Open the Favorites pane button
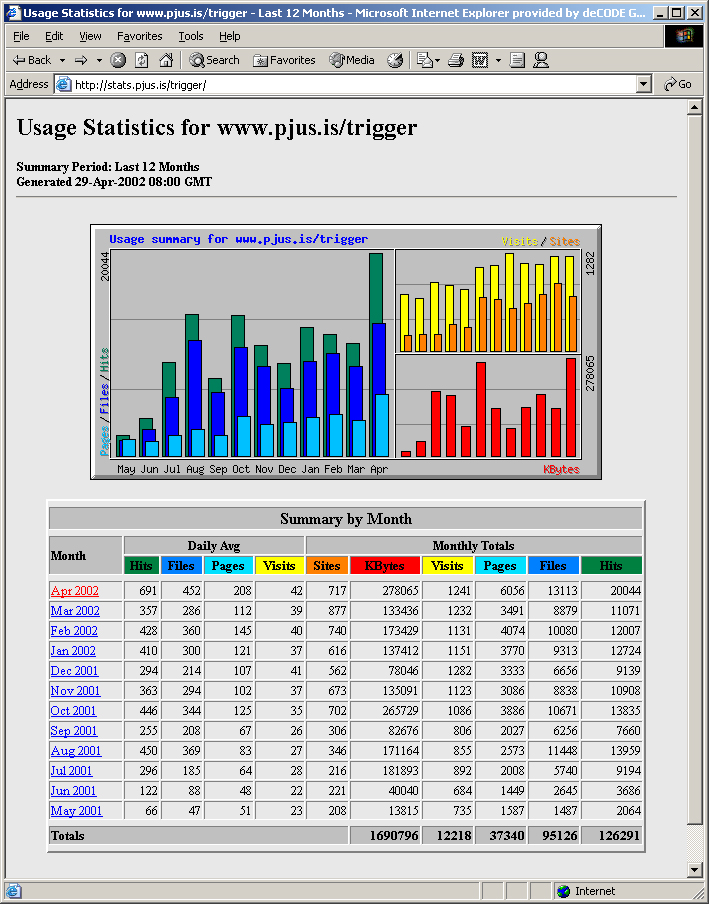The height and width of the screenshot is (904, 709). [x=285, y=60]
